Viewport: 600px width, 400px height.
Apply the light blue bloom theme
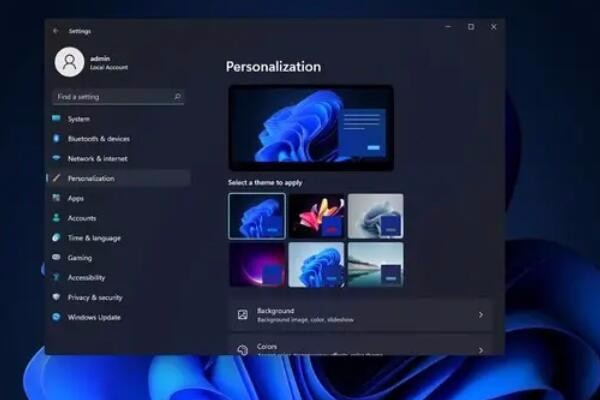(x=316, y=264)
